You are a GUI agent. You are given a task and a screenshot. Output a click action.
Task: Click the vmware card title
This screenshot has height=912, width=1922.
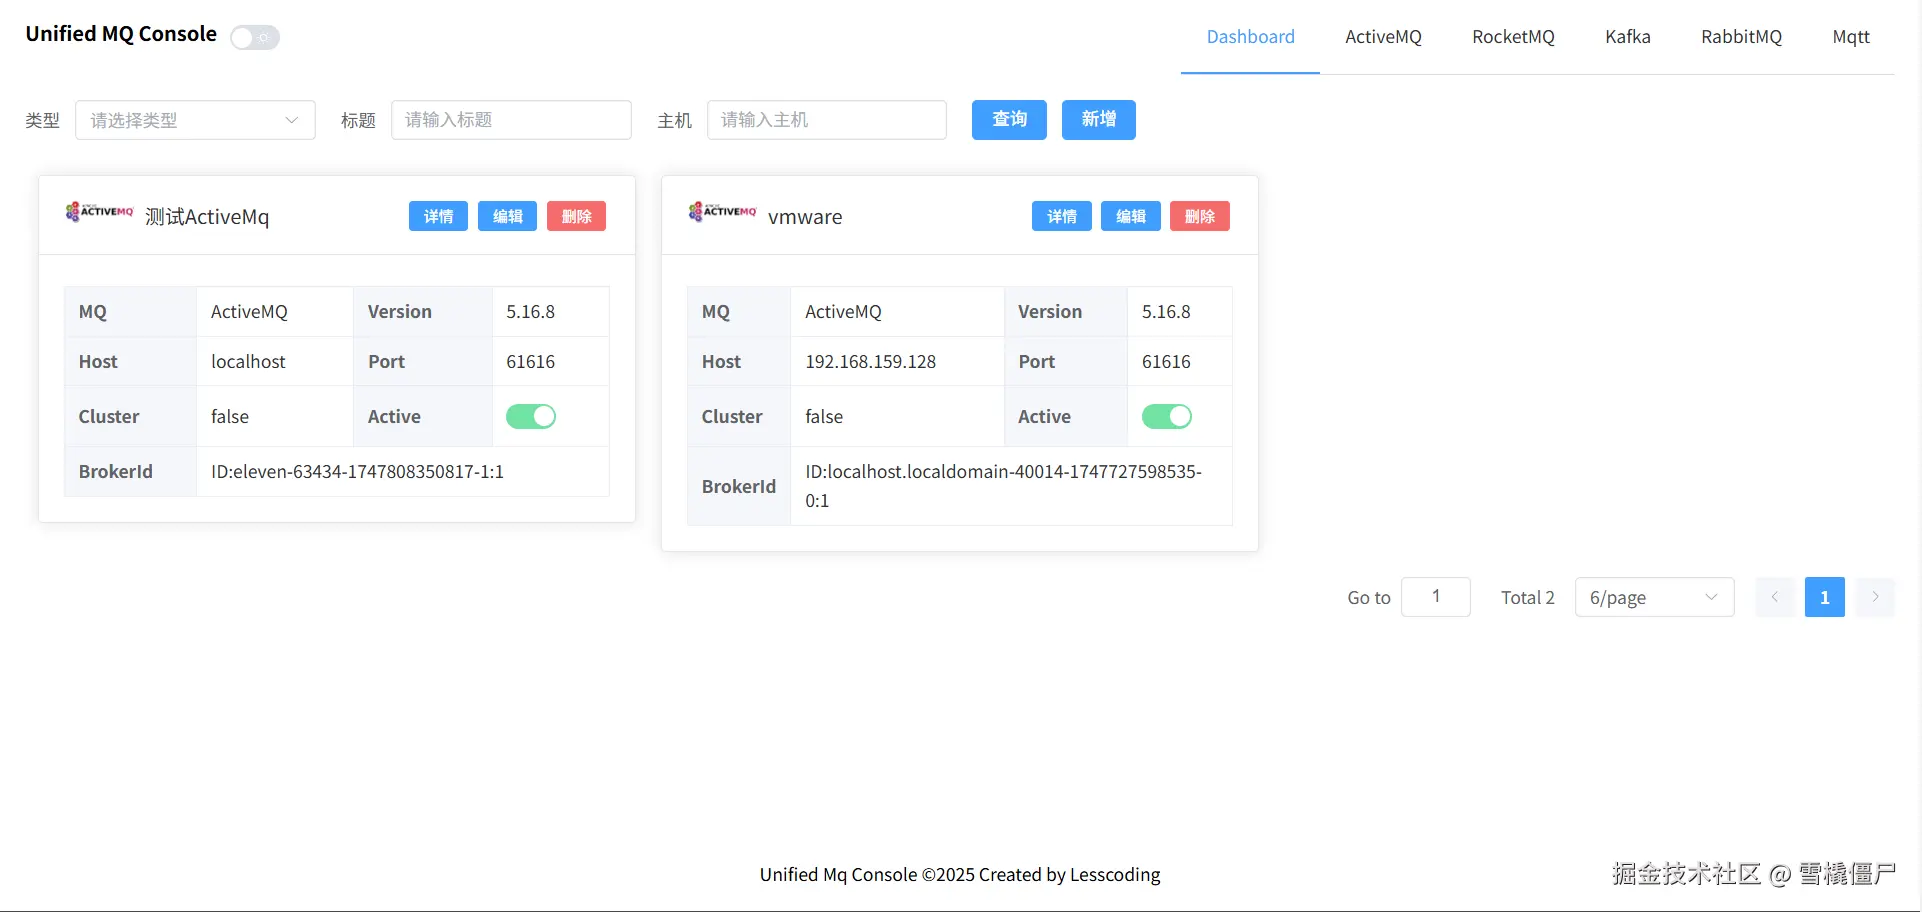click(x=805, y=217)
